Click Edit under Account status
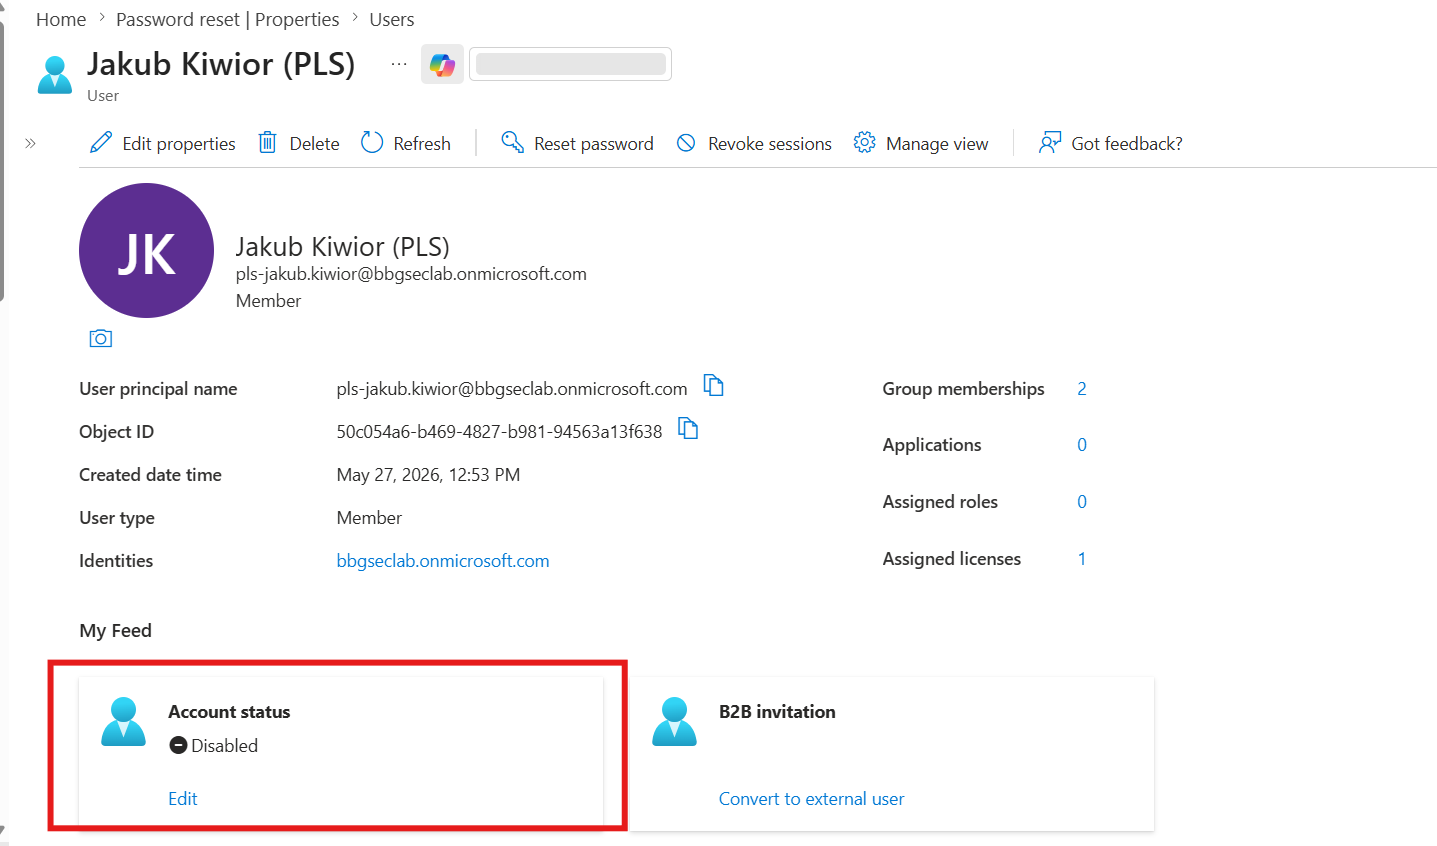1437x846 pixels. [x=183, y=799]
